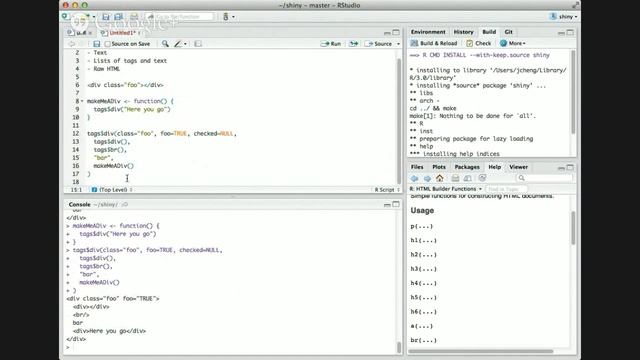Click the help pane horizontal scrollbar
This screenshot has height=360, width=640.
pos(481,351)
